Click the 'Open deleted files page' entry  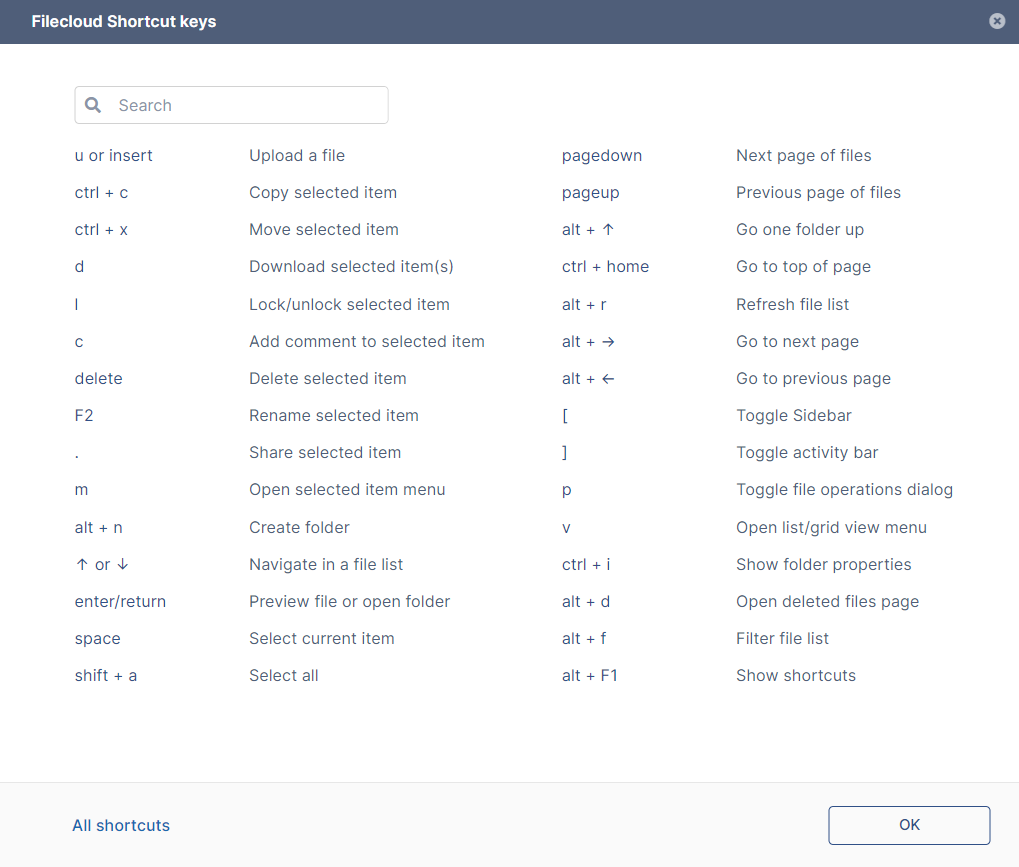pos(828,601)
